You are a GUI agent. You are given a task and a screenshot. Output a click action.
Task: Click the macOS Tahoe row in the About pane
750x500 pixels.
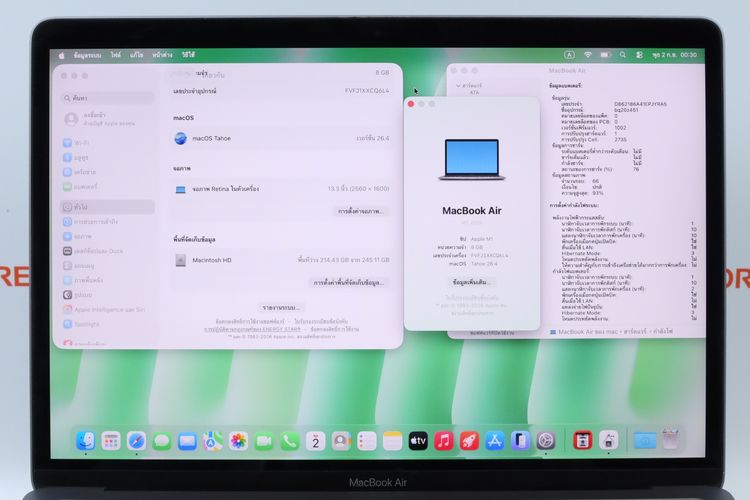(x=281, y=138)
